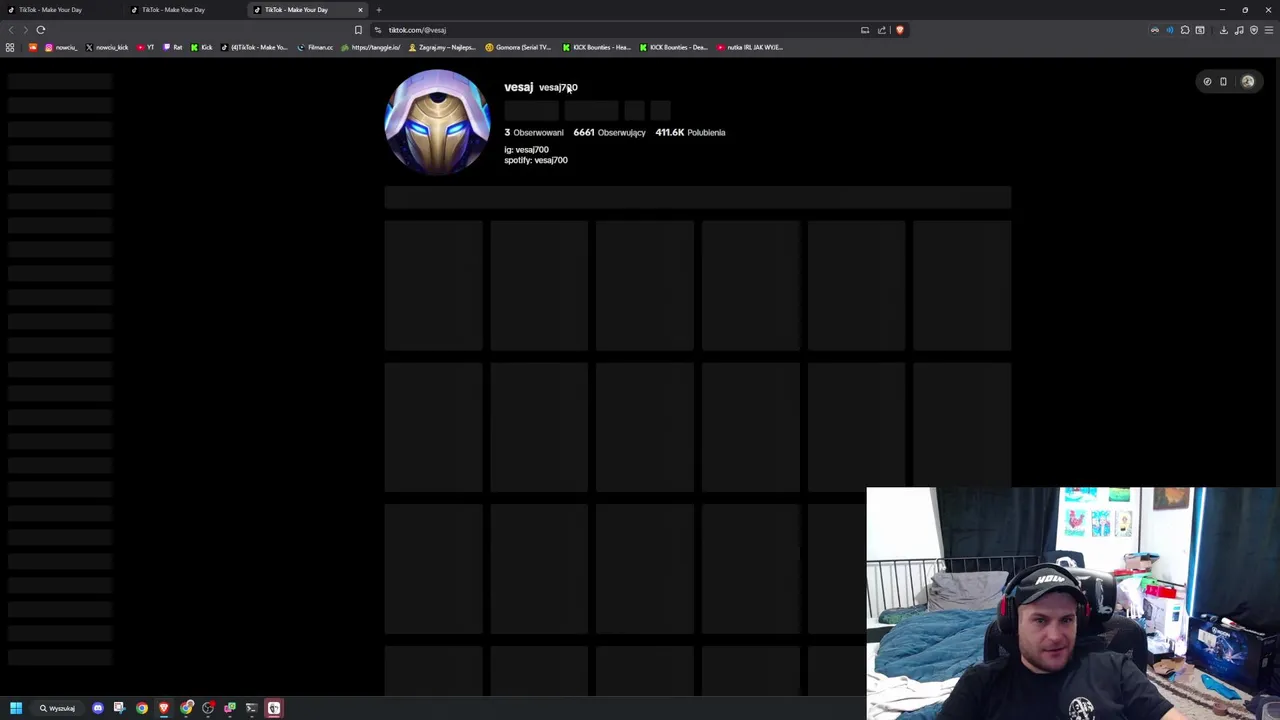Open the Windows Start menu
Viewport: 1280px width, 720px height.
16,708
